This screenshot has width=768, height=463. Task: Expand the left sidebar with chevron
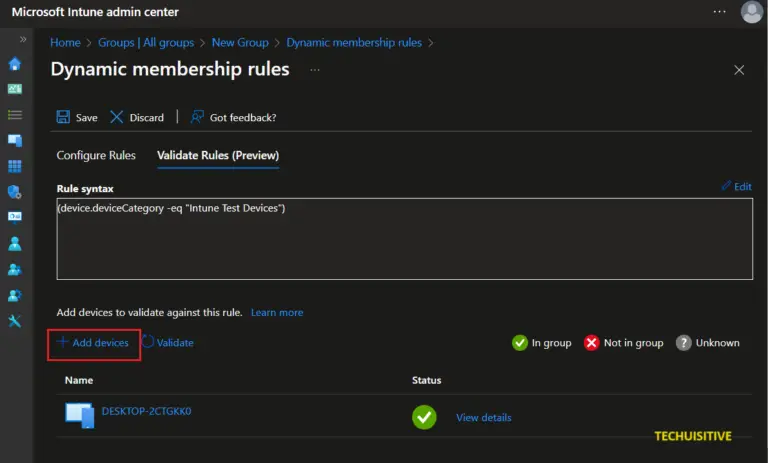point(23,39)
